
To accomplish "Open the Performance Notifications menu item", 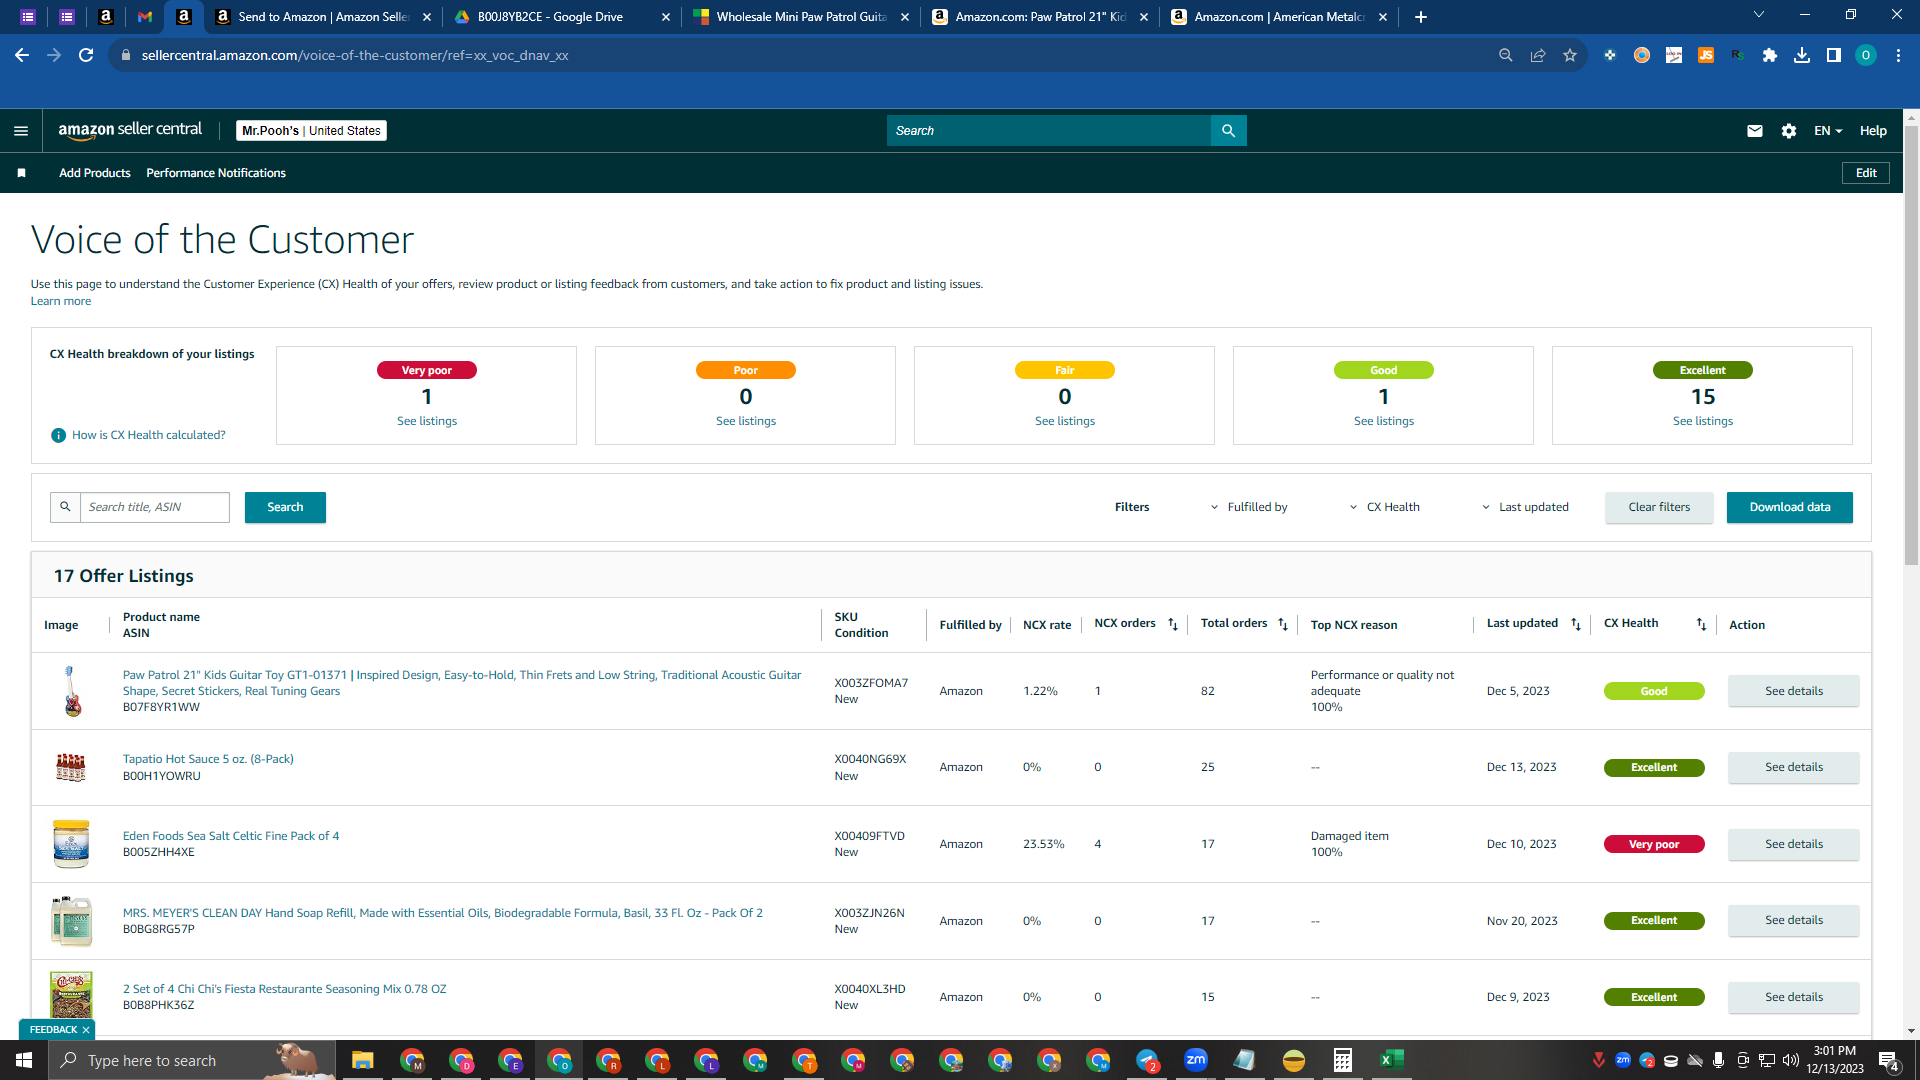I will click(x=216, y=173).
